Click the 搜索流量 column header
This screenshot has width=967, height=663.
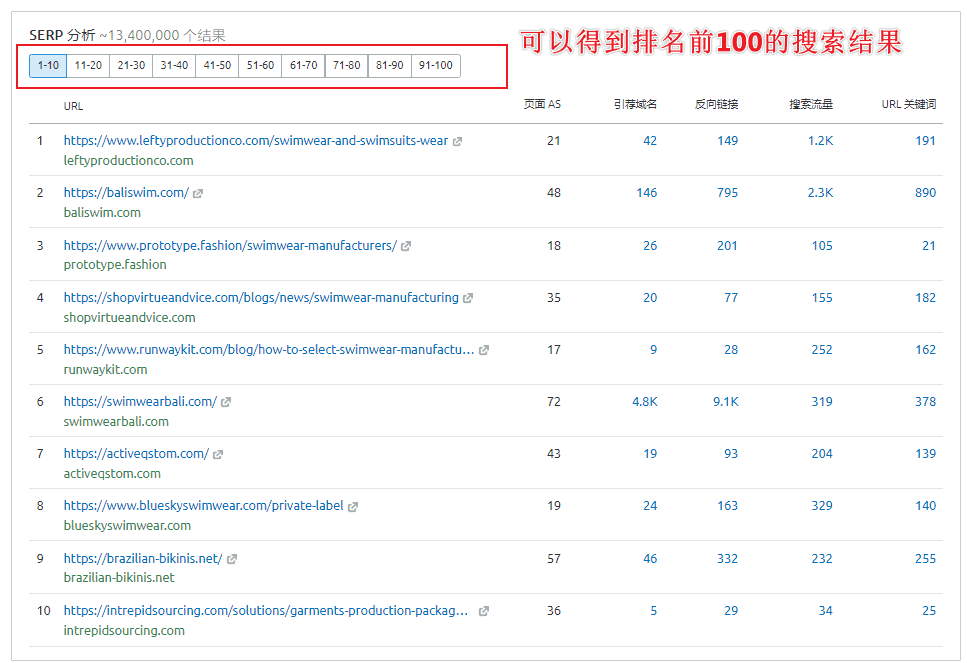point(810,104)
